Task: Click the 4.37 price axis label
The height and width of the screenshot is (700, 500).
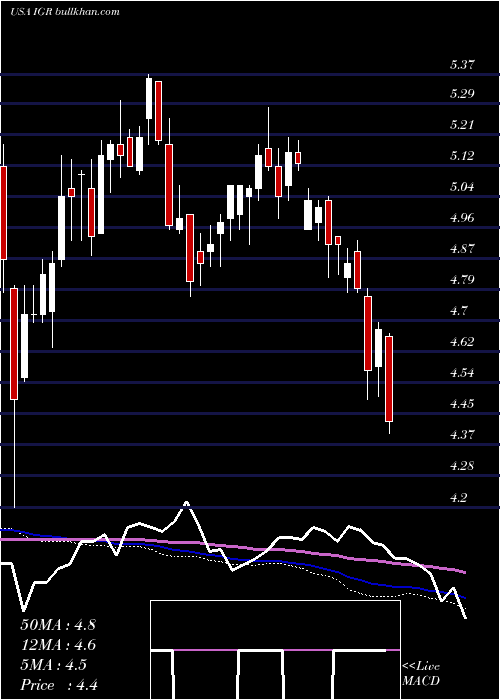Action: (x=462, y=435)
